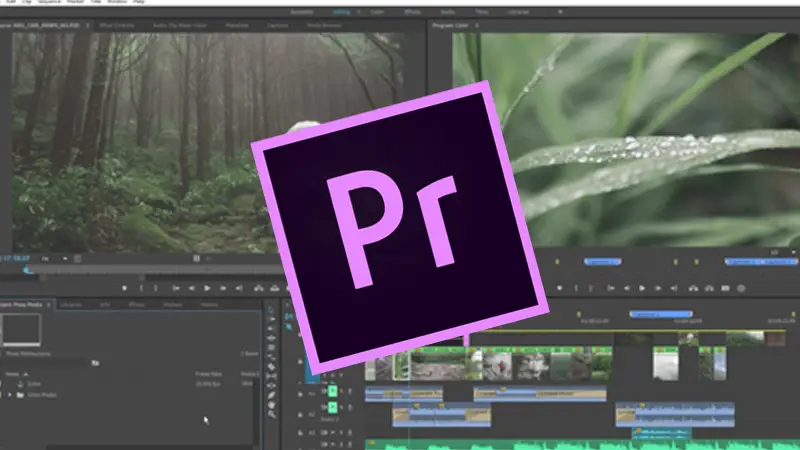Viewport: 800px width, 450px height.
Task: Open Libraries tab beside the Project panel
Action: pyautogui.click(x=71, y=305)
